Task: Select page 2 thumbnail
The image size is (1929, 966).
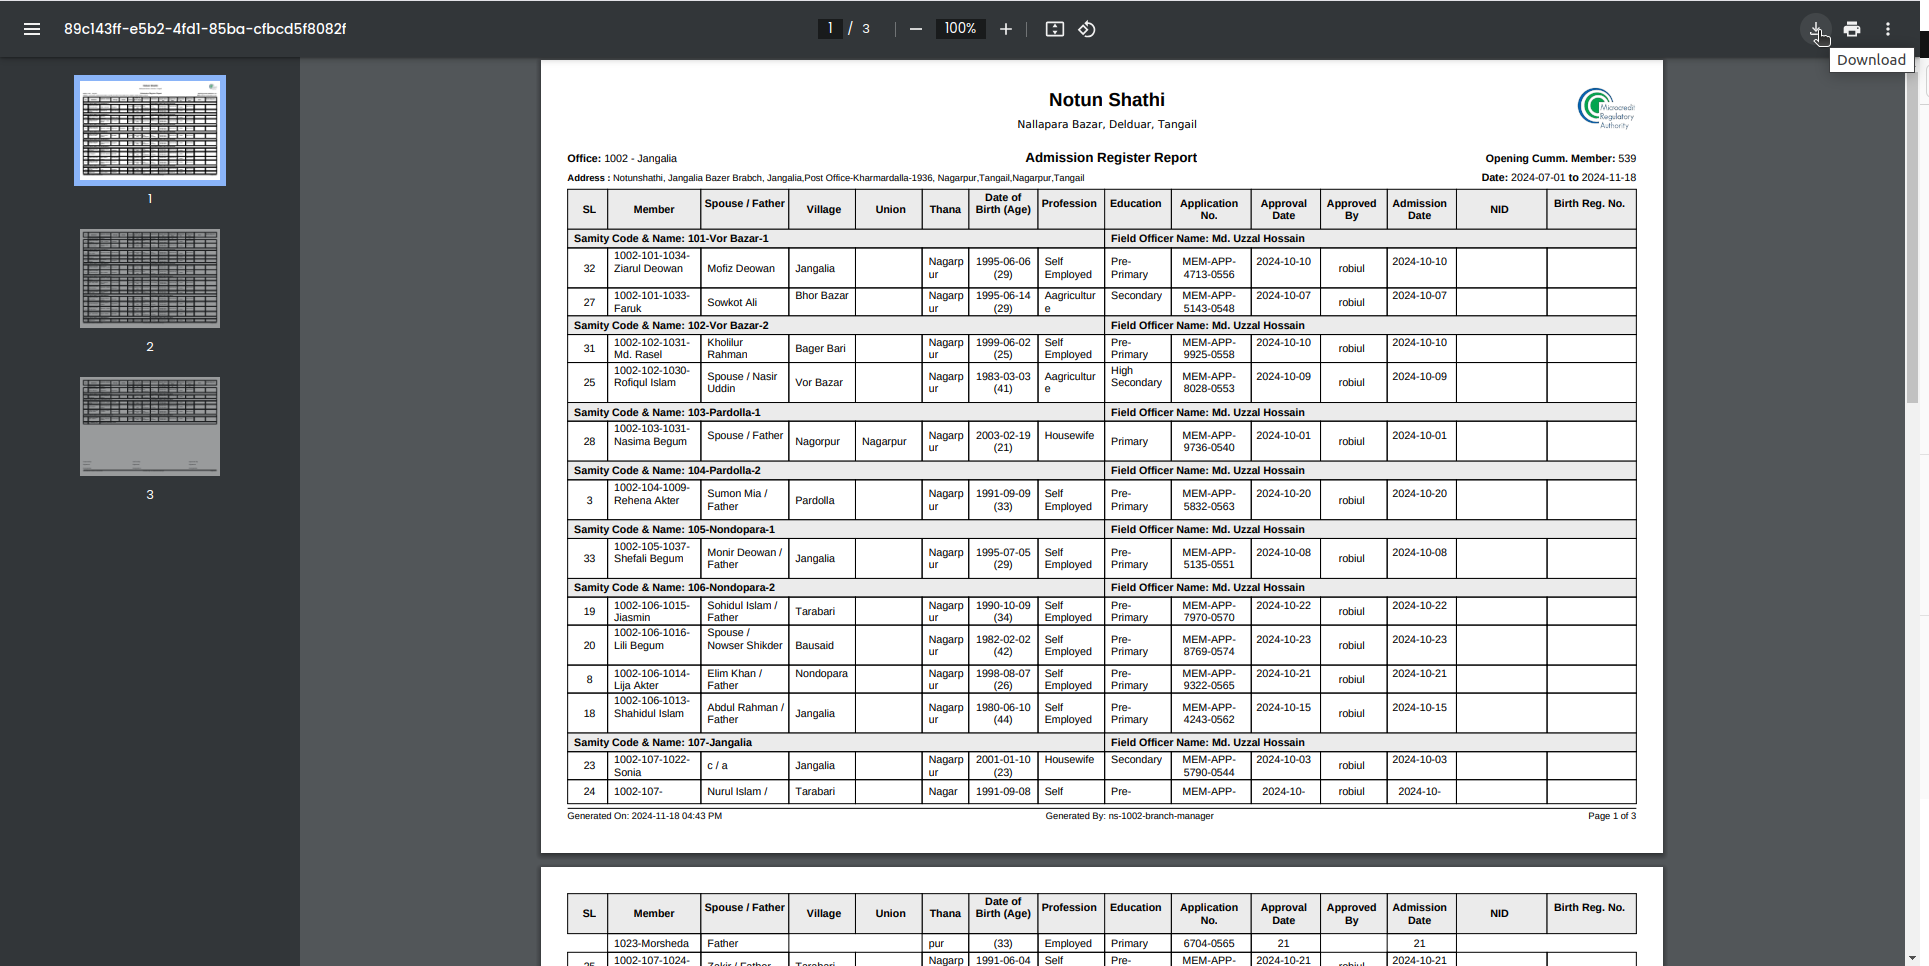Action: (x=150, y=278)
